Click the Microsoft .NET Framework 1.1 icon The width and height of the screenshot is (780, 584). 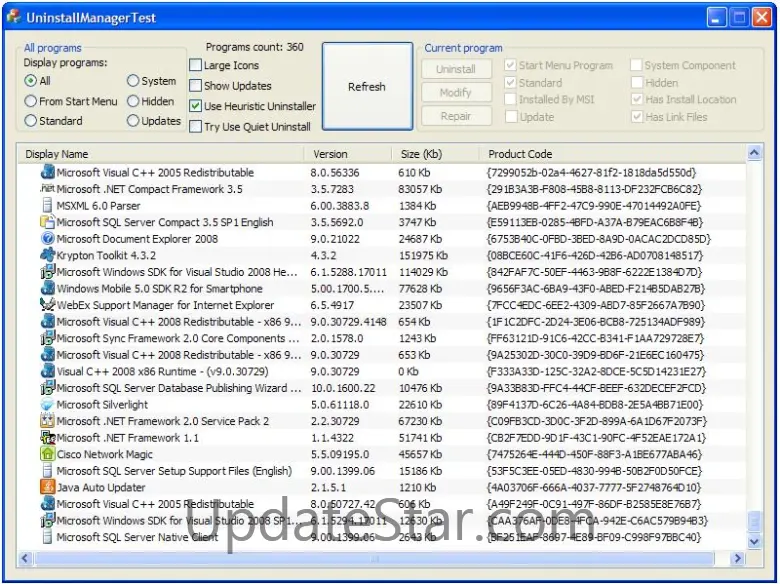[x=47, y=438]
